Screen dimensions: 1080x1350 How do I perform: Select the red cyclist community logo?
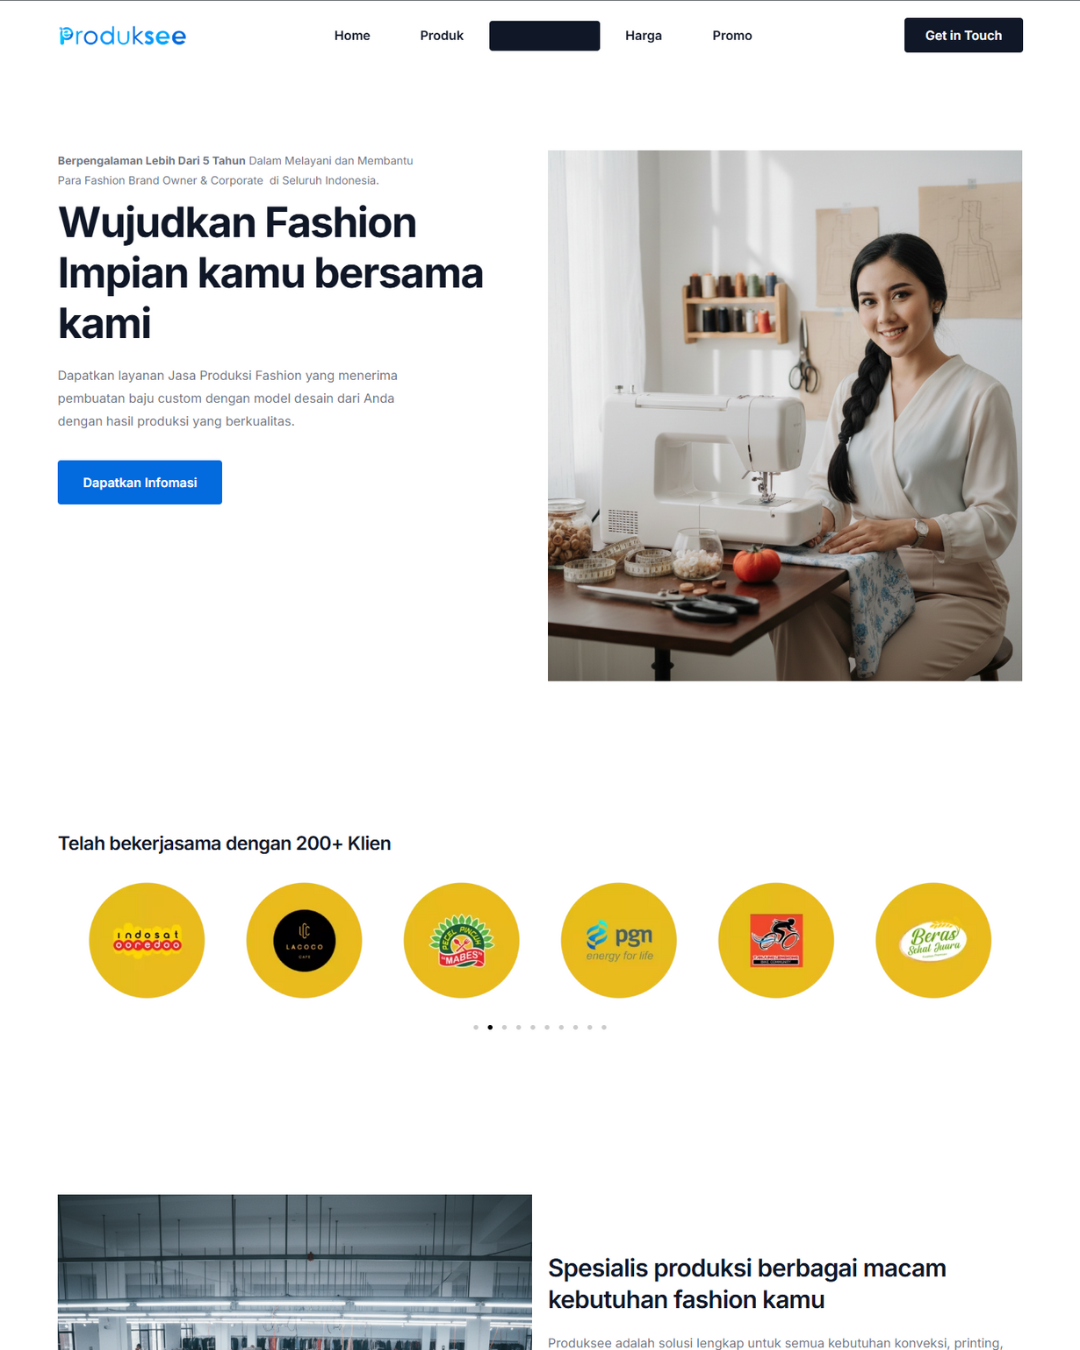[776, 940]
